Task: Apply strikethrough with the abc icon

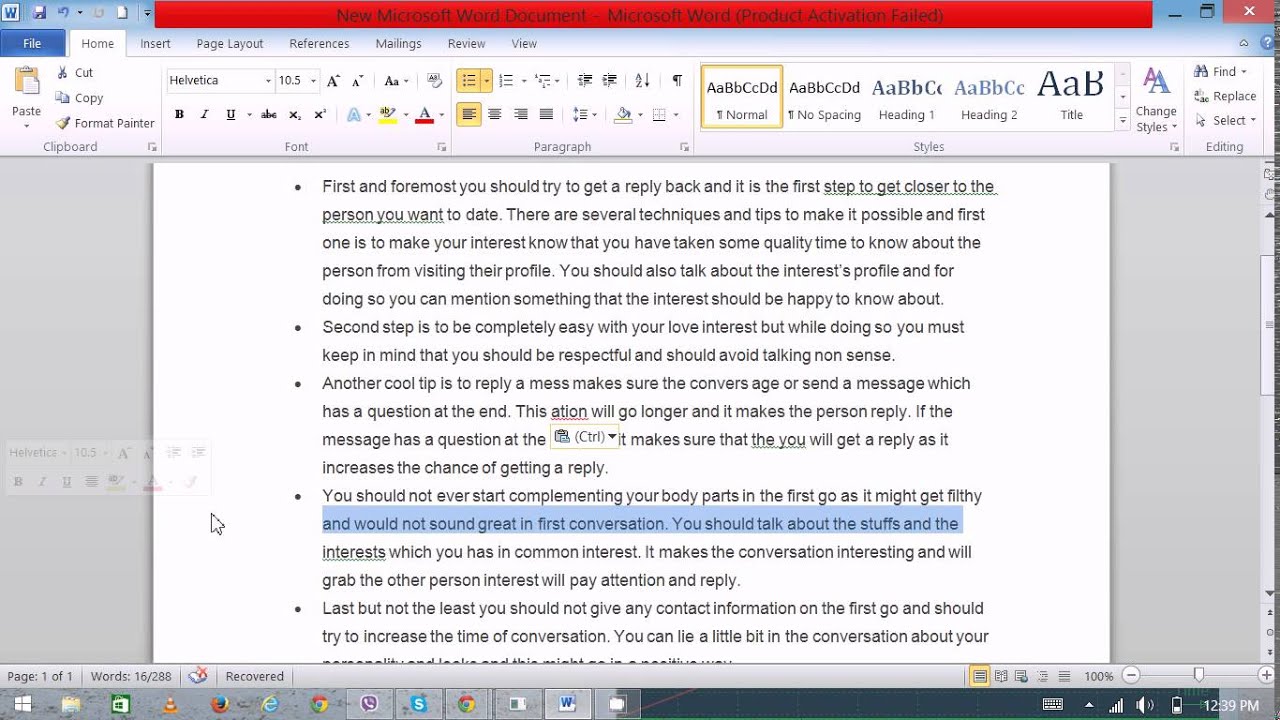Action: (x=268, y=115)
